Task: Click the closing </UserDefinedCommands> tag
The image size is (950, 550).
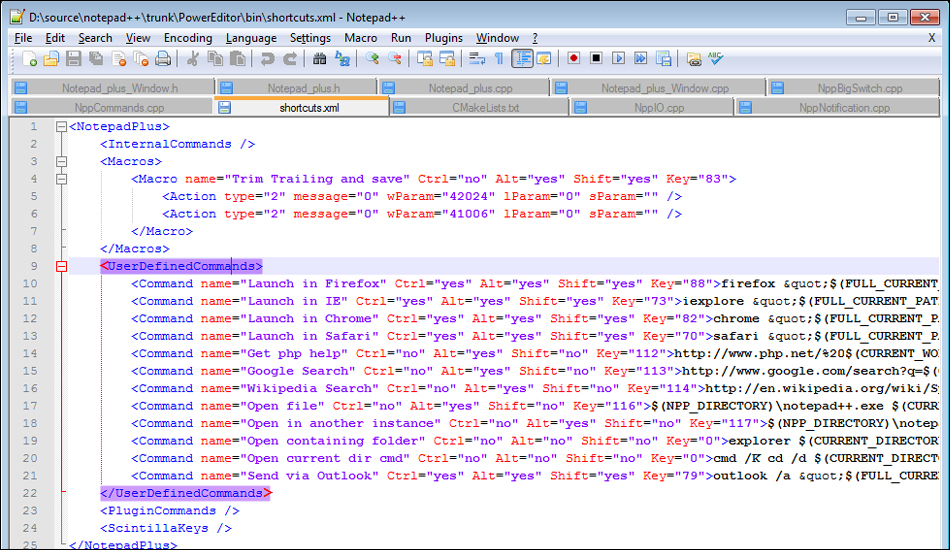Action: [x=186, y=494]
